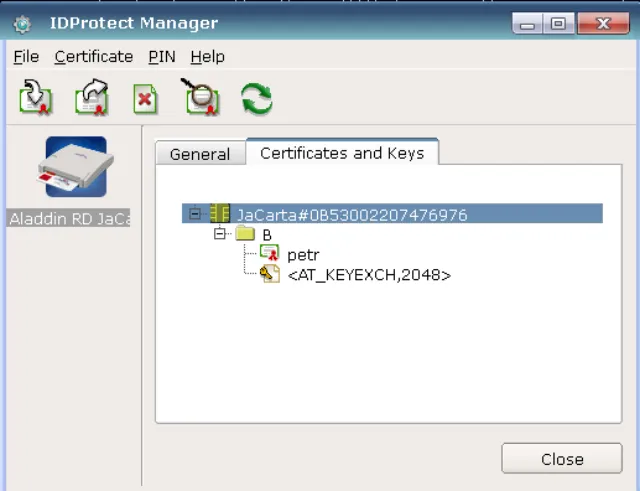Maximize the IDProtect Manager window
The width and height of the screenshot is (640, 491).
(x=558, y=24)
